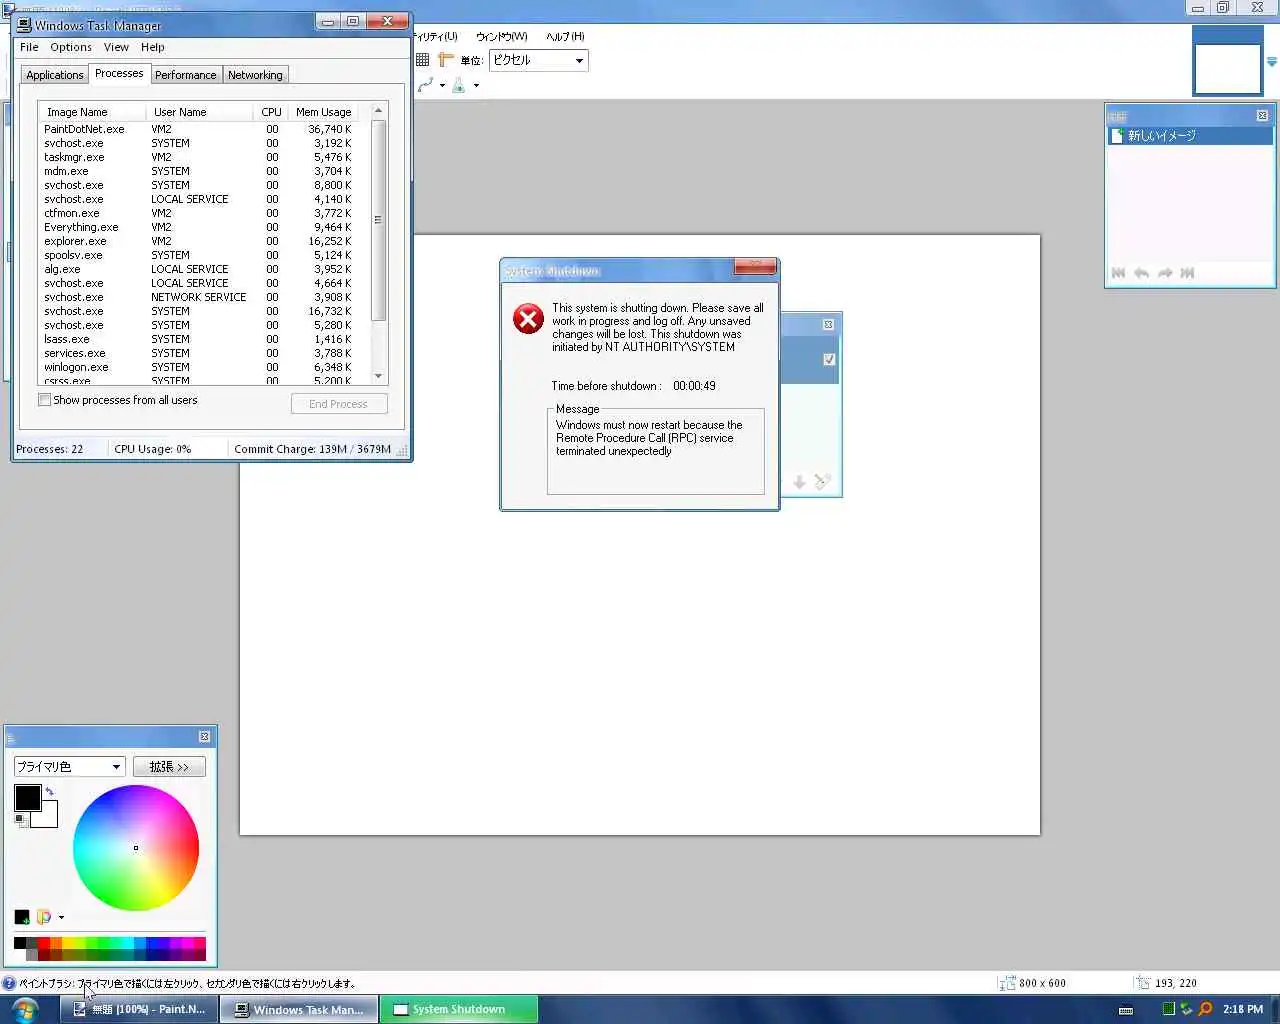Click the System Shutdown taskbar button
Viewport: 1280px width, 1024px height.
click(x=459, y=1009)
